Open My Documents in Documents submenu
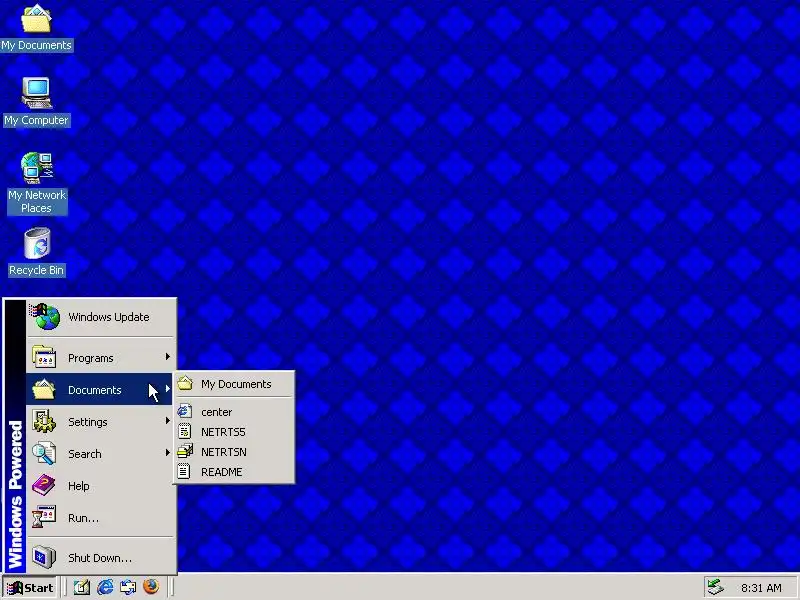The height and width of the screenshot is (600, 800). click(234, 384)
